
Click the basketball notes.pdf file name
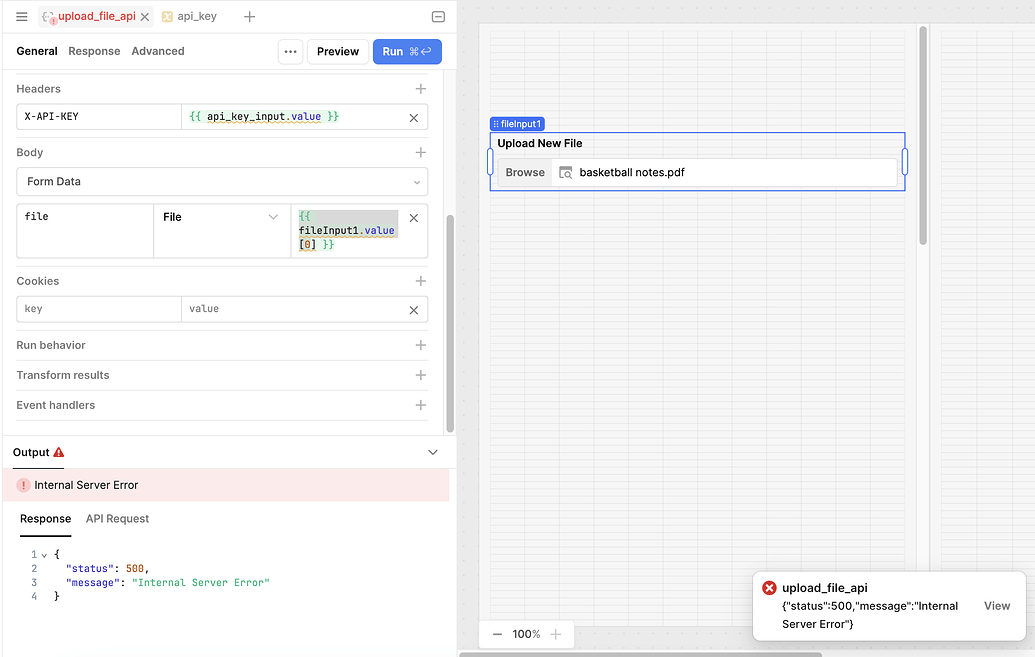pyautogui.click(x=632, y=172)
